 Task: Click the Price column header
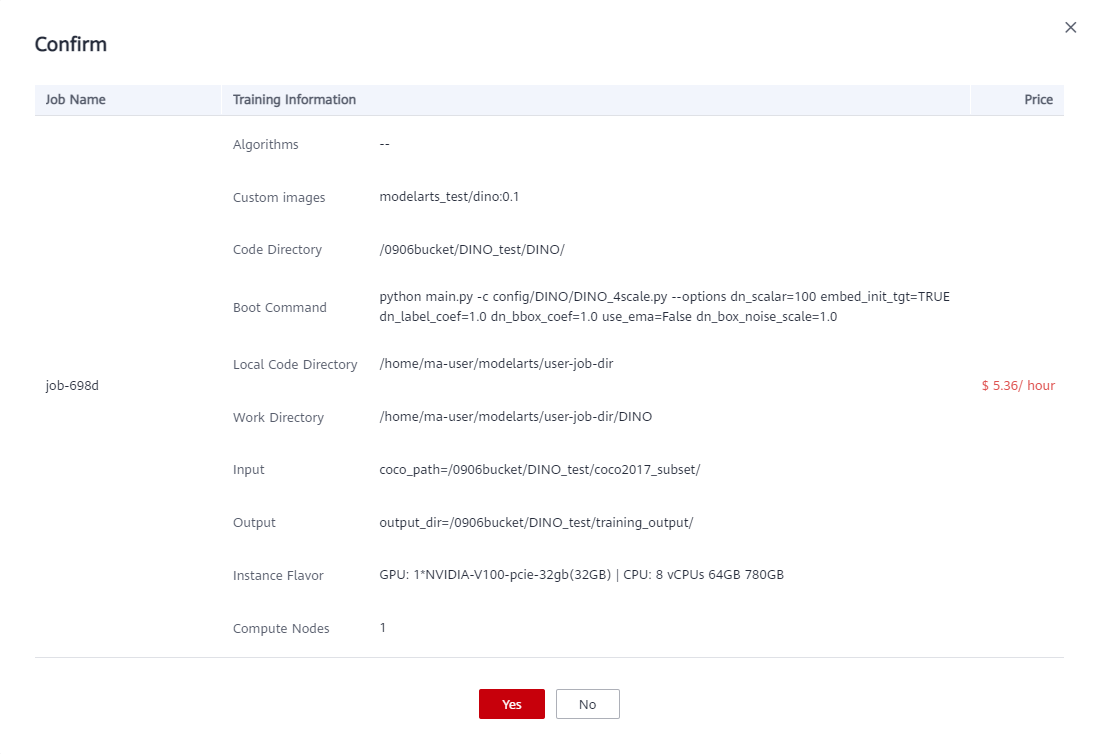pyautogui.click(x=1038, y=100)
